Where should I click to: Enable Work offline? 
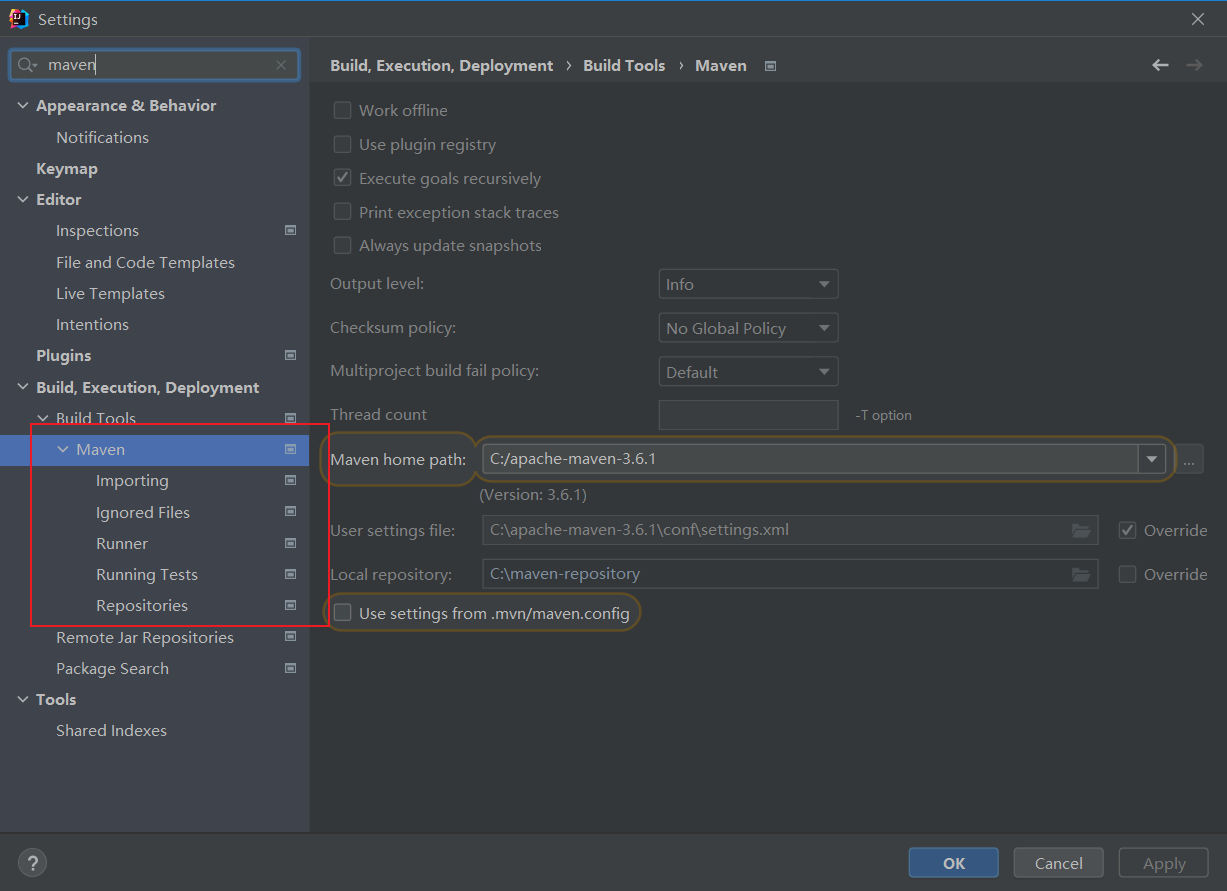pyautogui.click(x=342, y=110)
